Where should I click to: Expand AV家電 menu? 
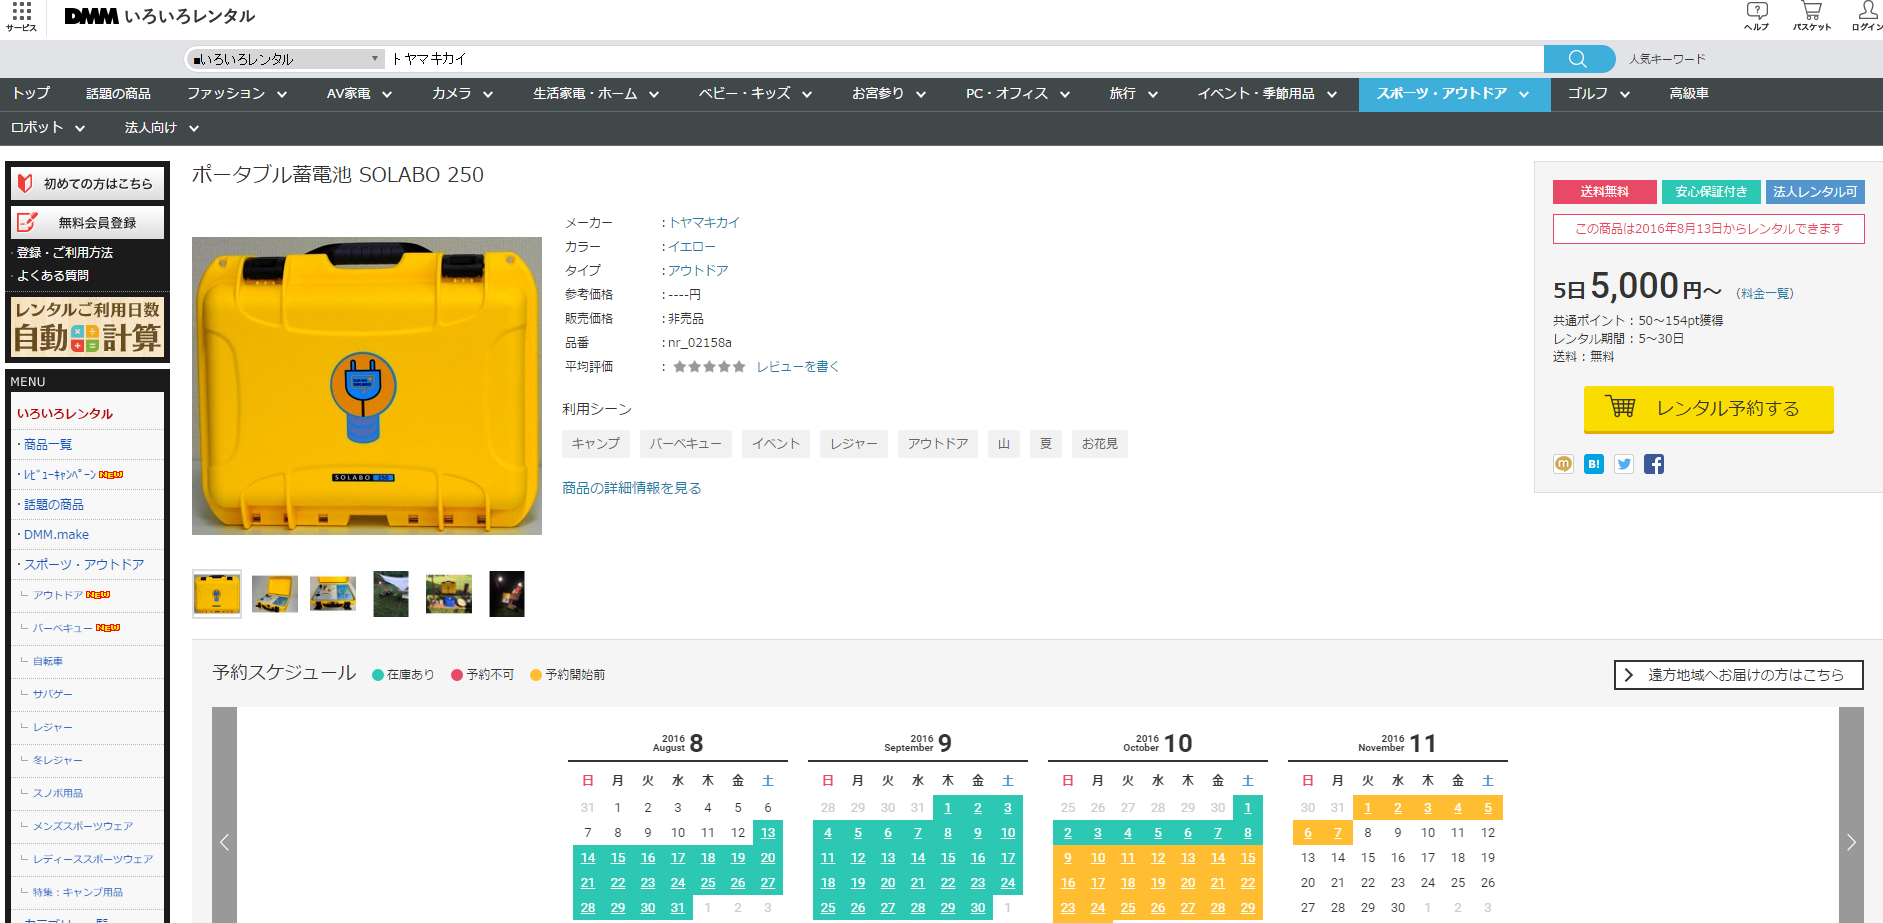click(359, 94)
